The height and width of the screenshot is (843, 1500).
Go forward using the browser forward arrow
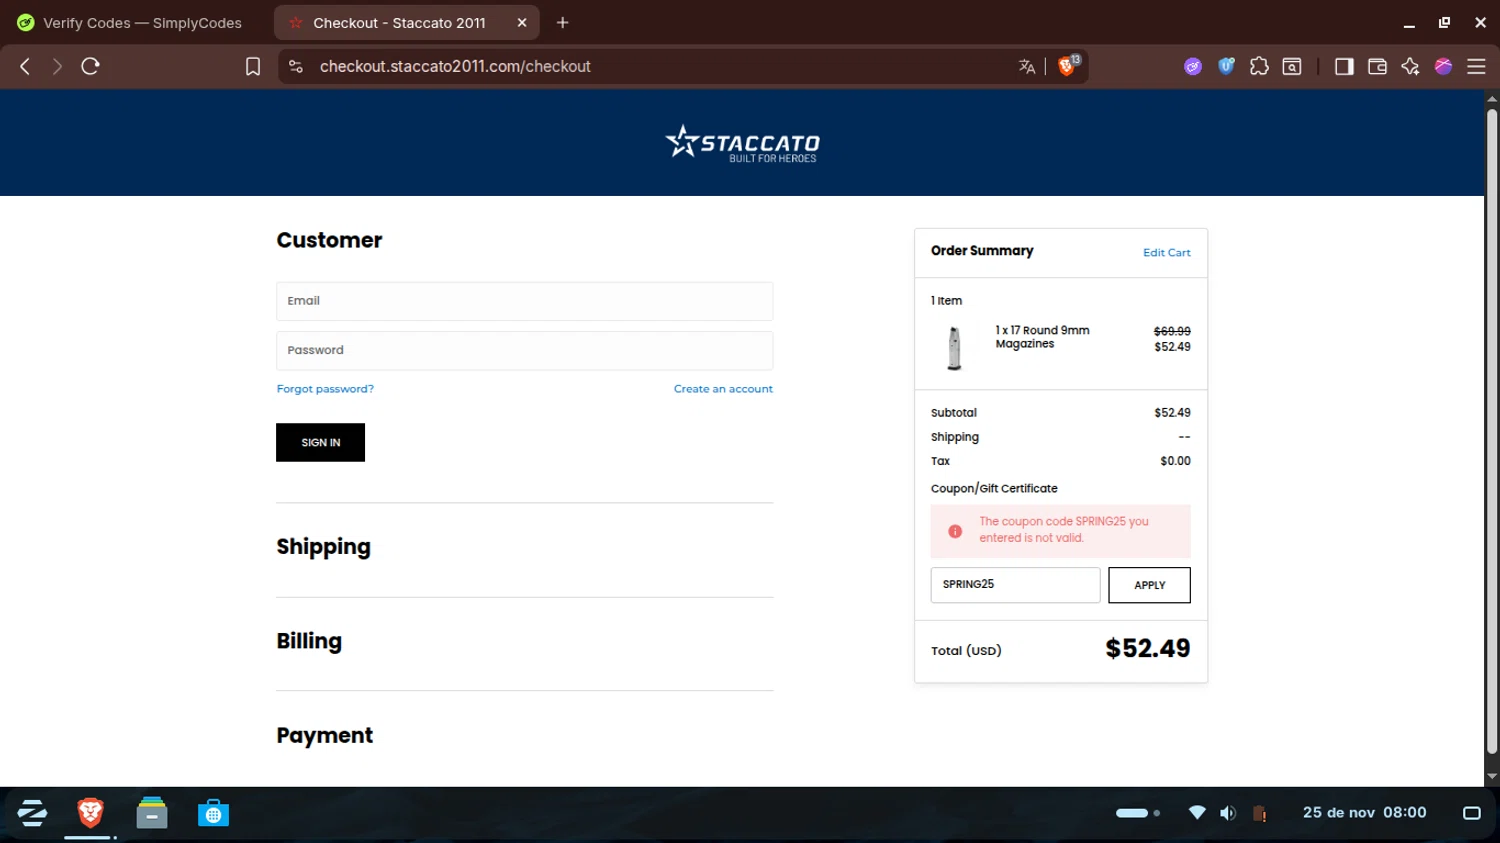[57, 66]
